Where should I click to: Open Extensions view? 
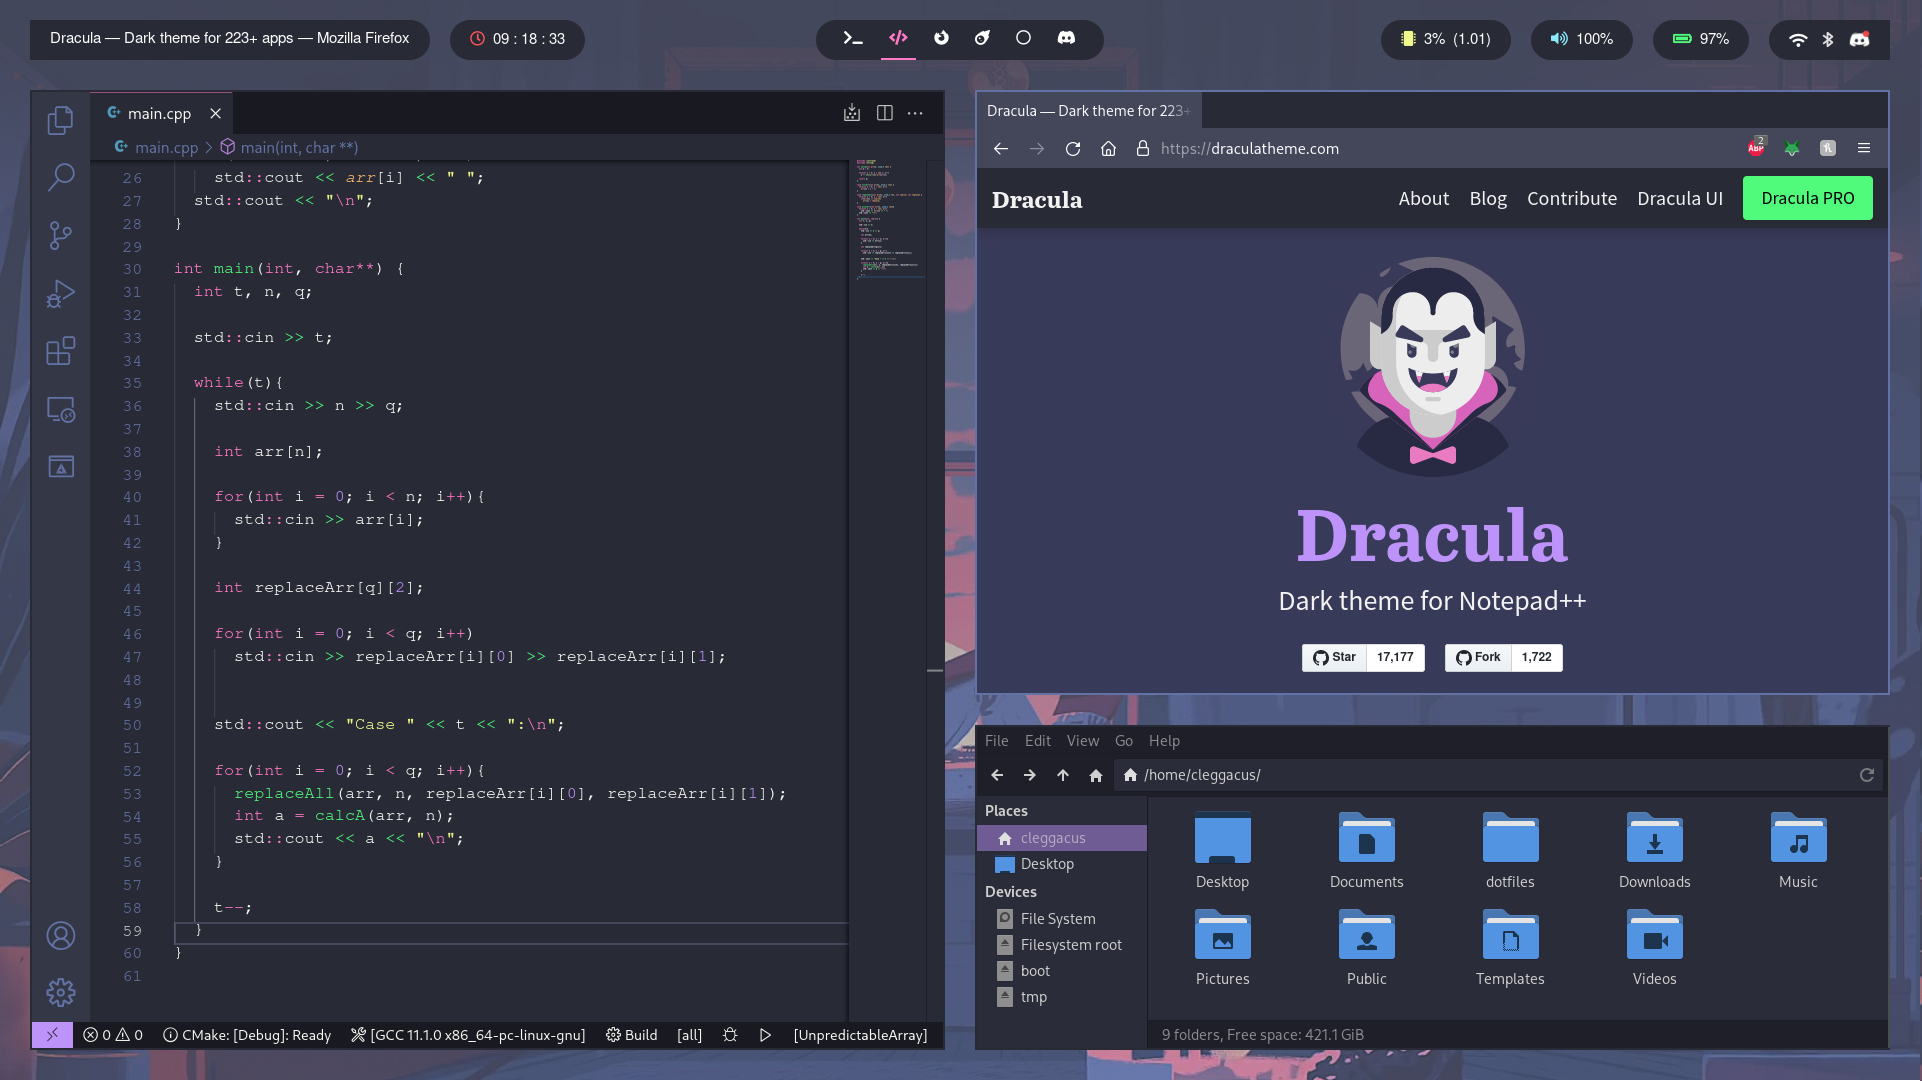point(60,351)
